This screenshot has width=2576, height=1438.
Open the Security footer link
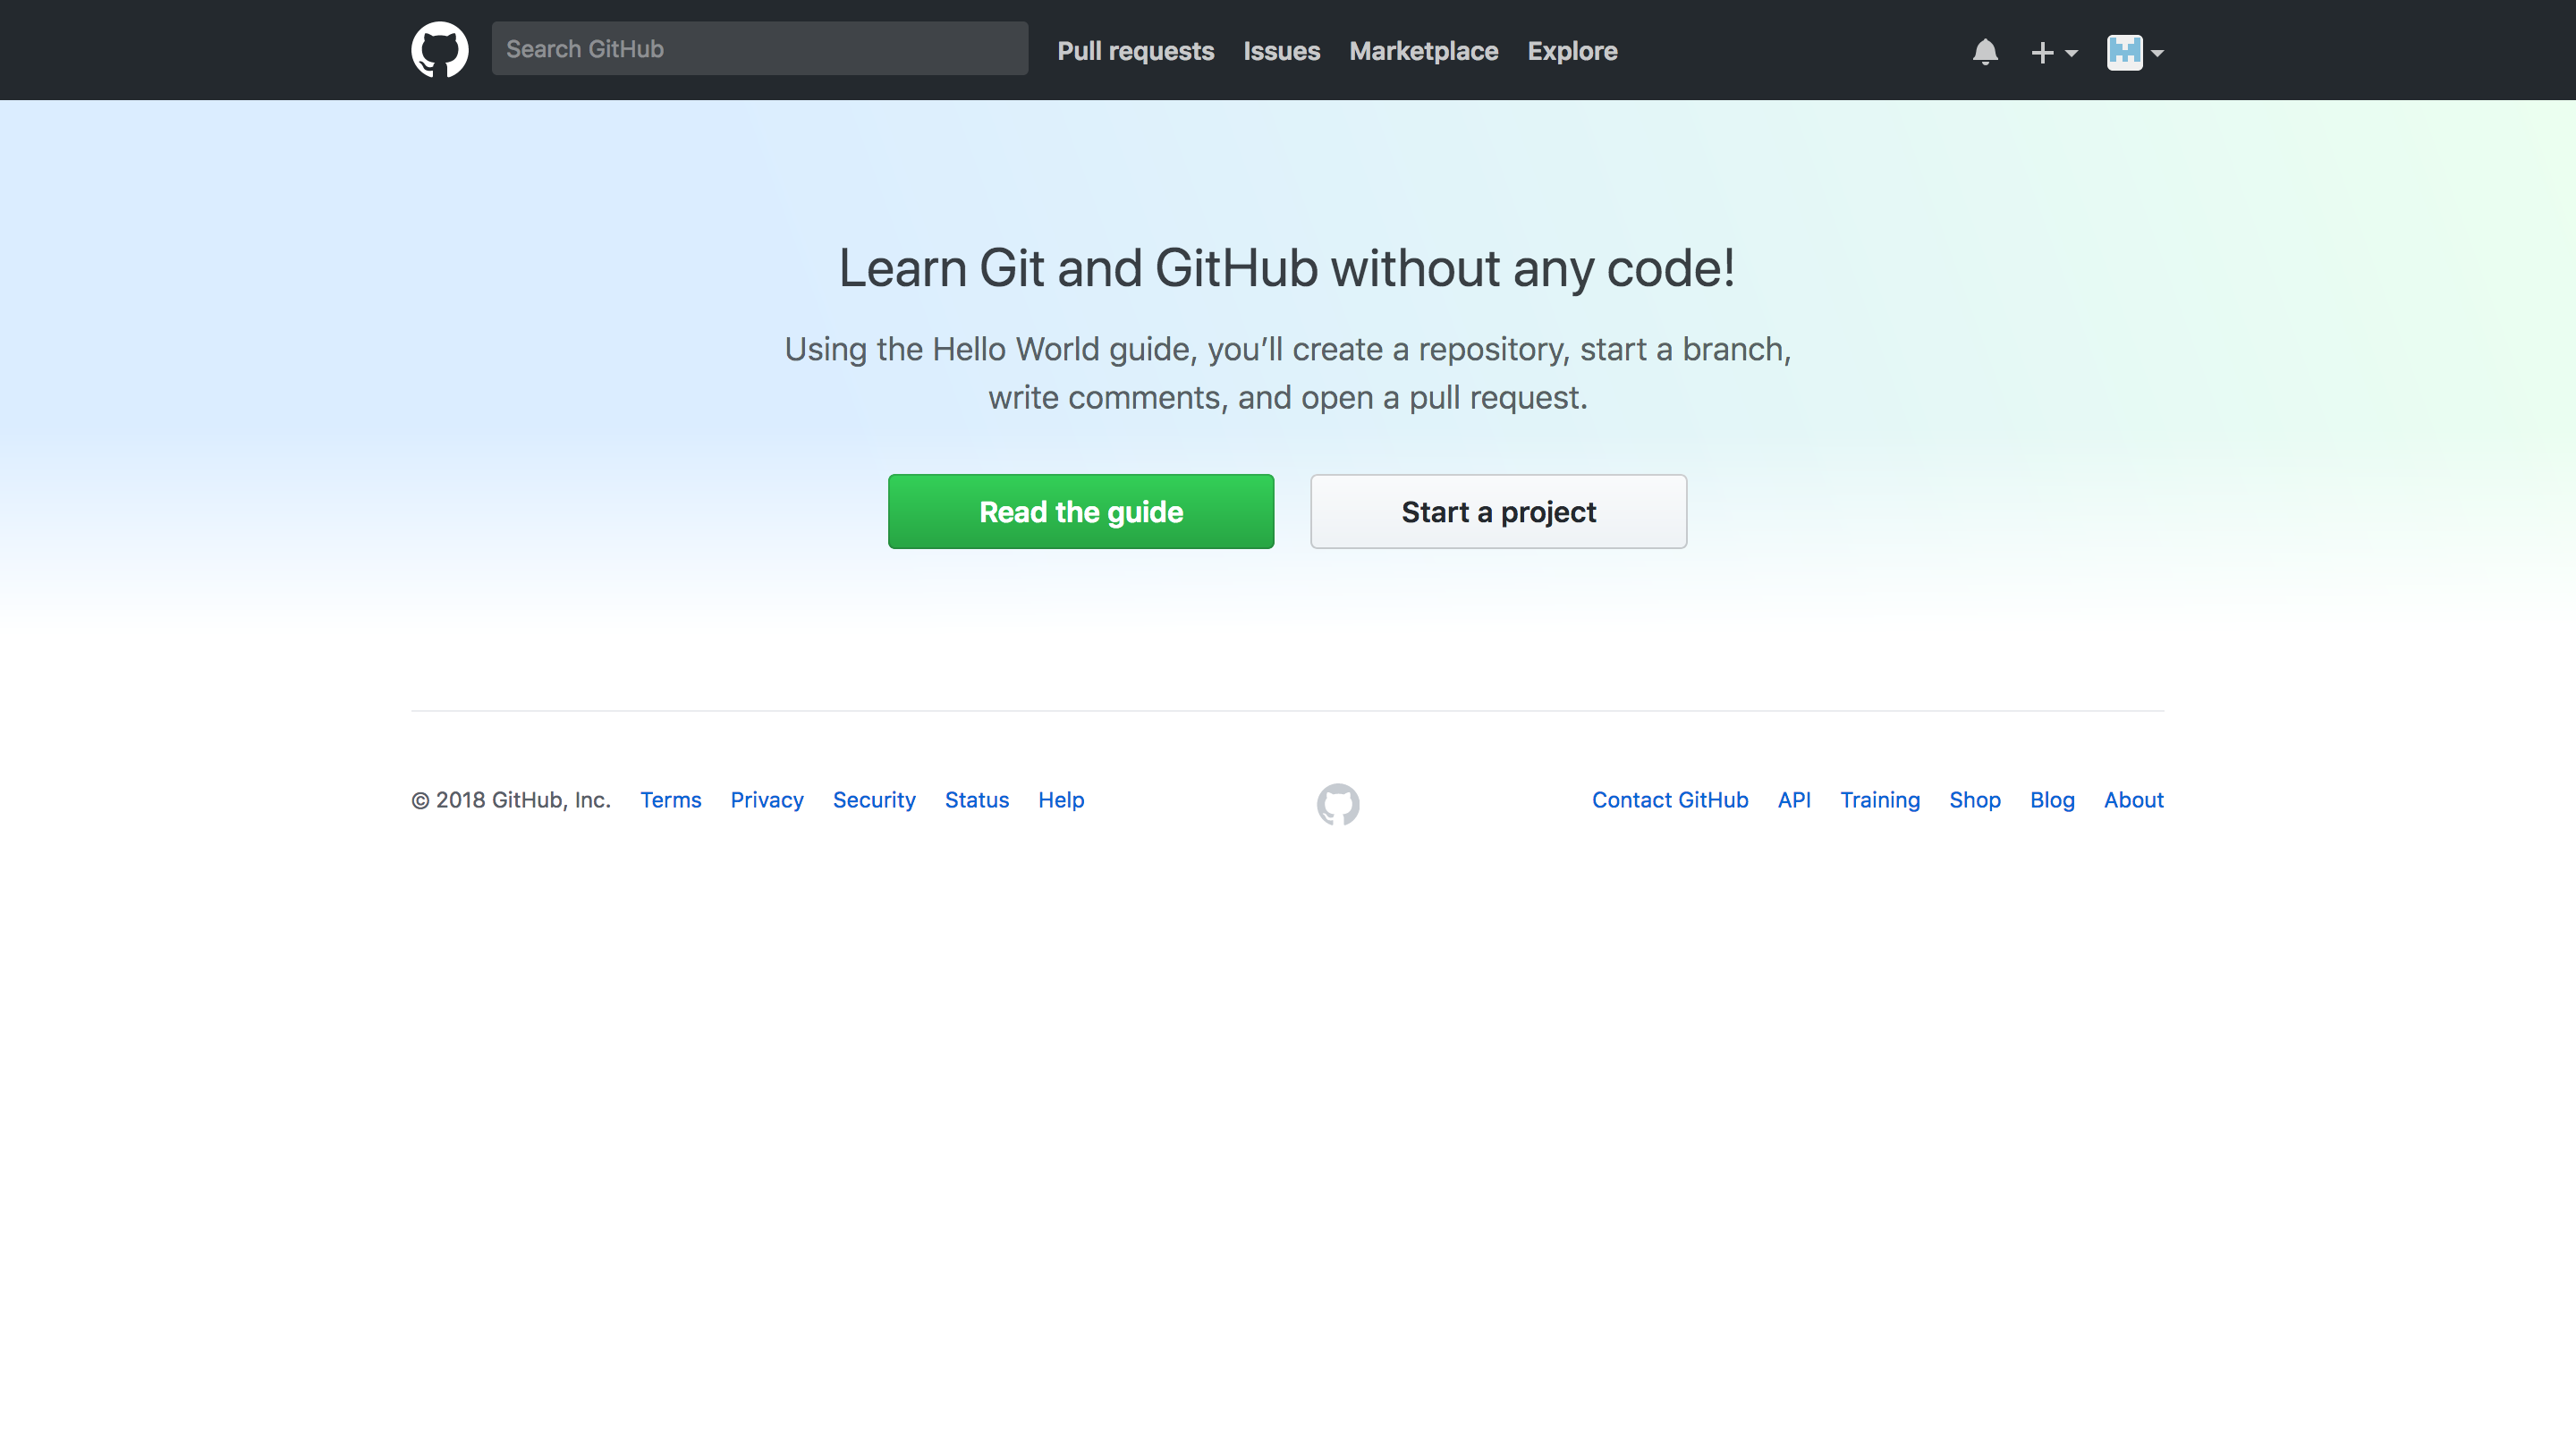click(x=873, y=800)
